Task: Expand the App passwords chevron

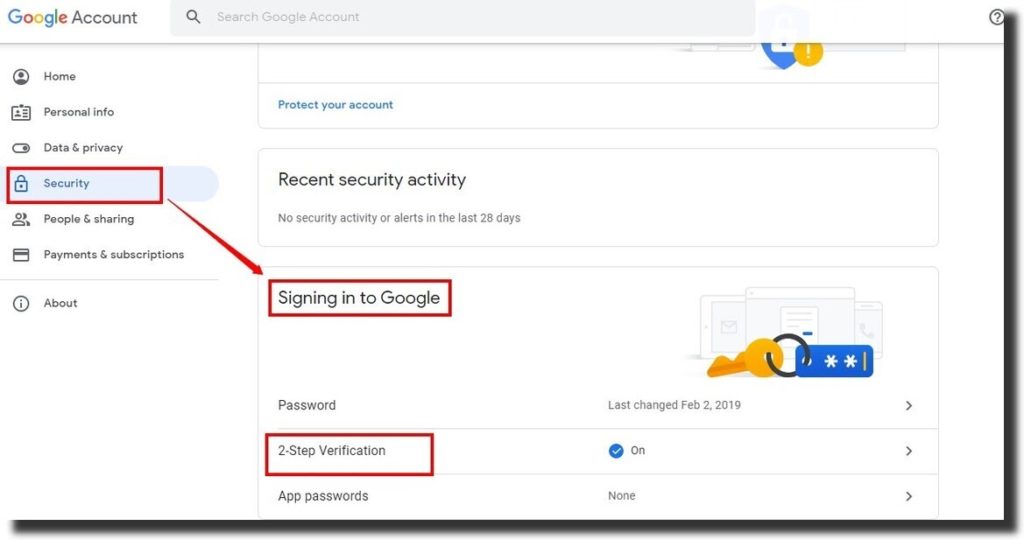Action: [x=908, y=496]
